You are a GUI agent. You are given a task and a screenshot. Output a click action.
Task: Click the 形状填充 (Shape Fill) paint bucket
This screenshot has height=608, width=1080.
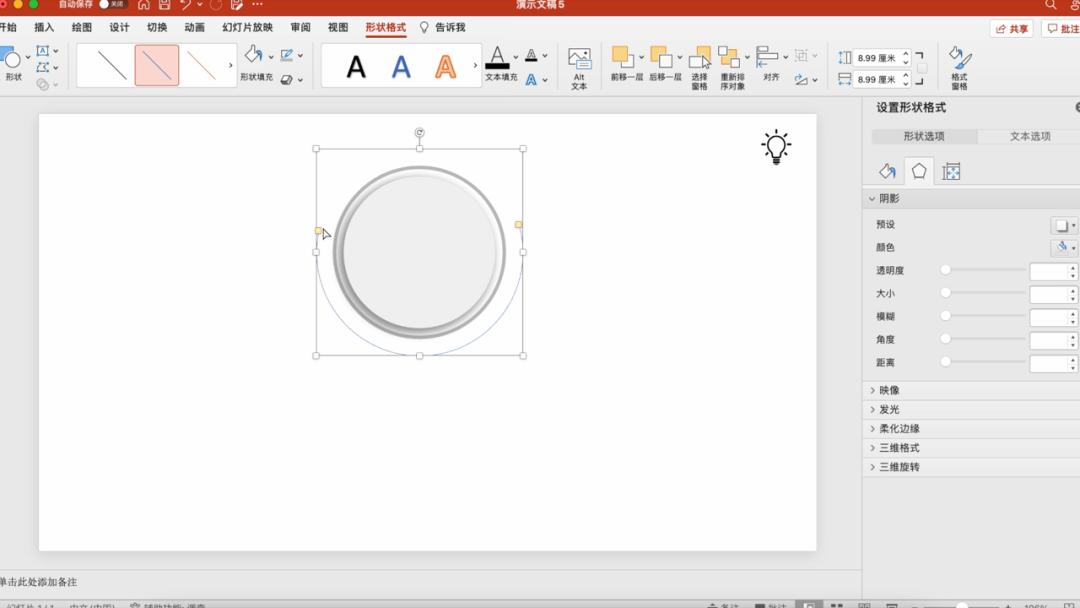253,58
